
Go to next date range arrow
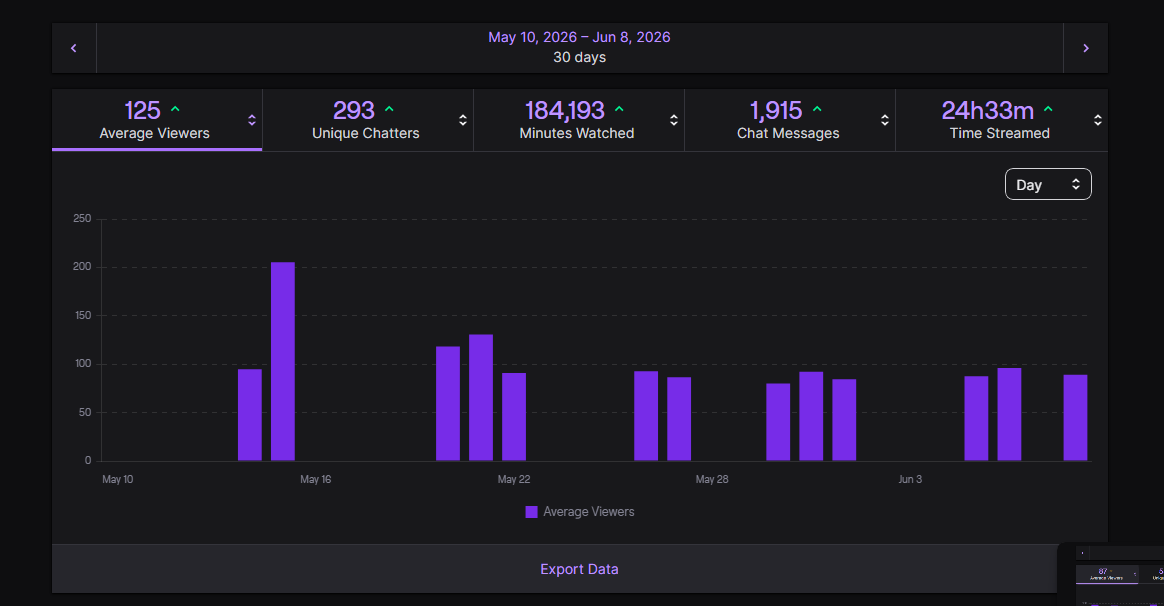coord(1085,48)
